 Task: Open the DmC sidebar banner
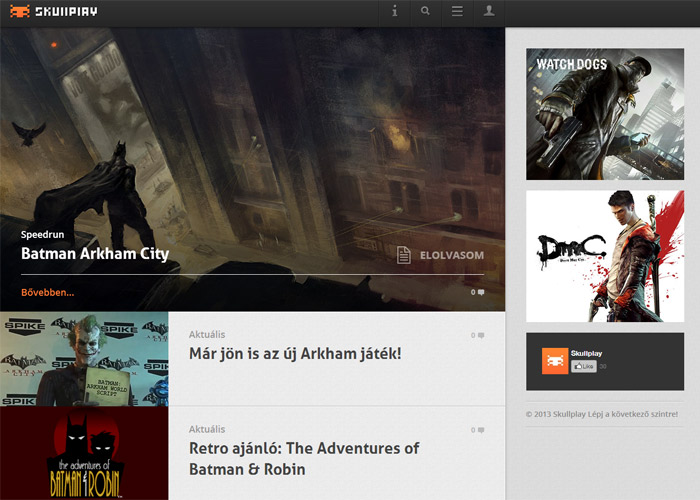(605, 256)
